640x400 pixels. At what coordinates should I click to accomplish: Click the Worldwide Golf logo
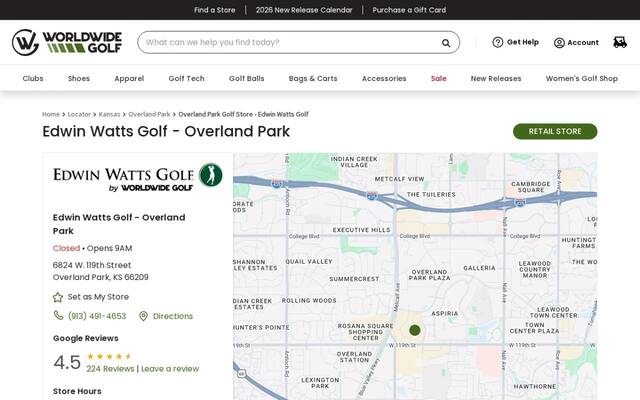pyautogui.click(x=67, y=42)
